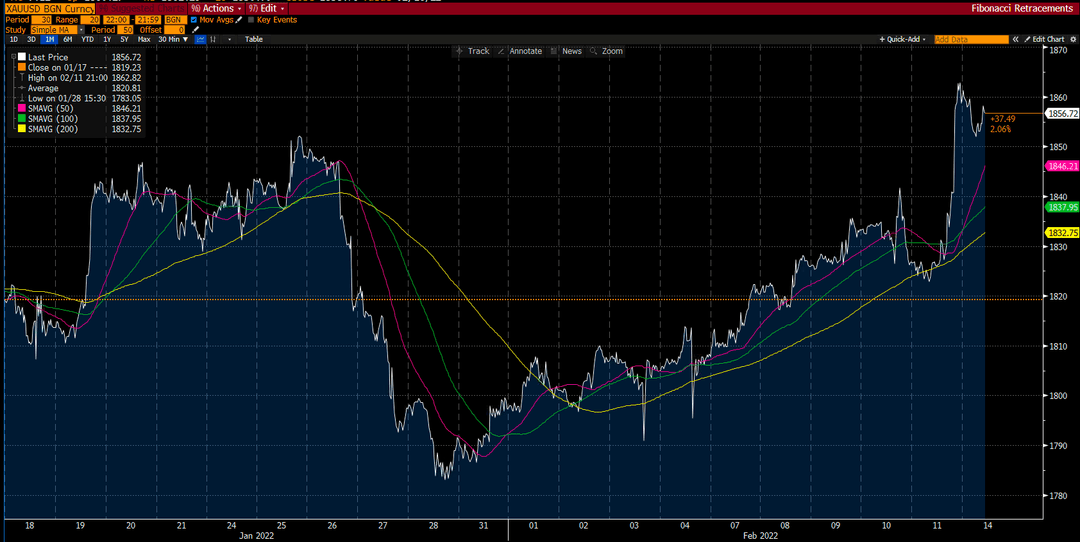The height and width of the screenshot is (542, 1080).
Task: Click the Edit Chart button
Action: pos(1043,39)
